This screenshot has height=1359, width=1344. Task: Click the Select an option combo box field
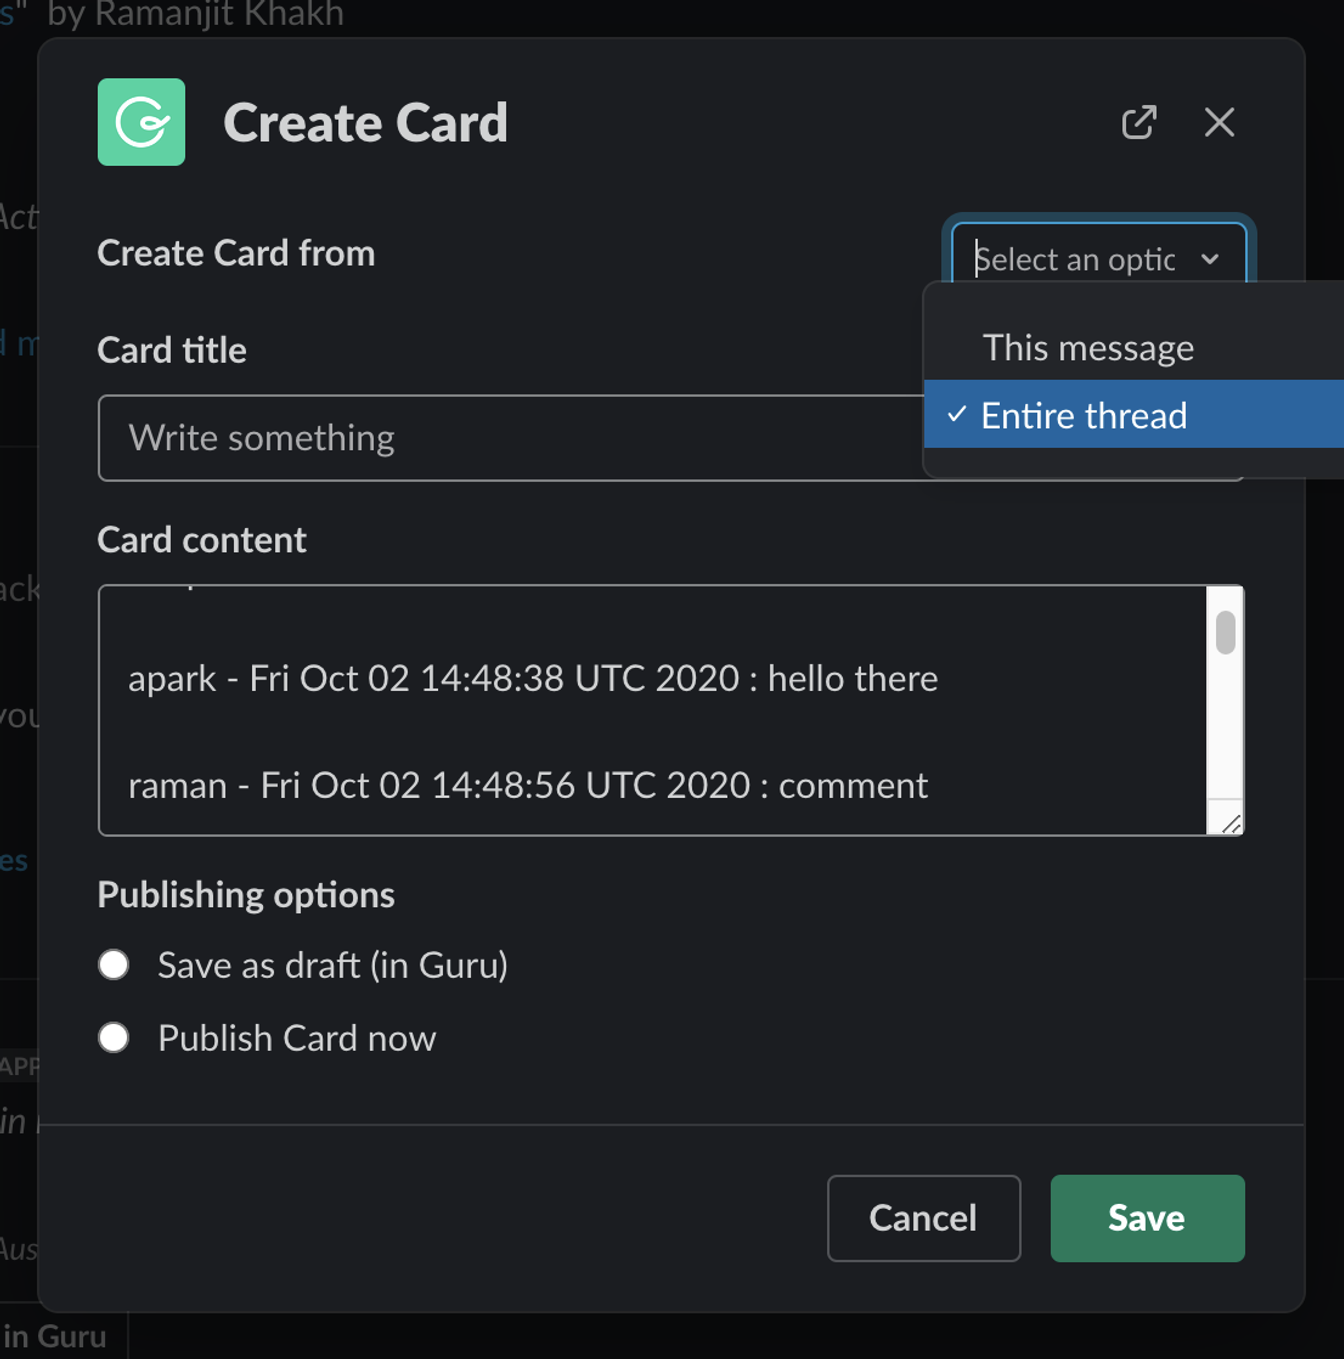[1080, 259]
